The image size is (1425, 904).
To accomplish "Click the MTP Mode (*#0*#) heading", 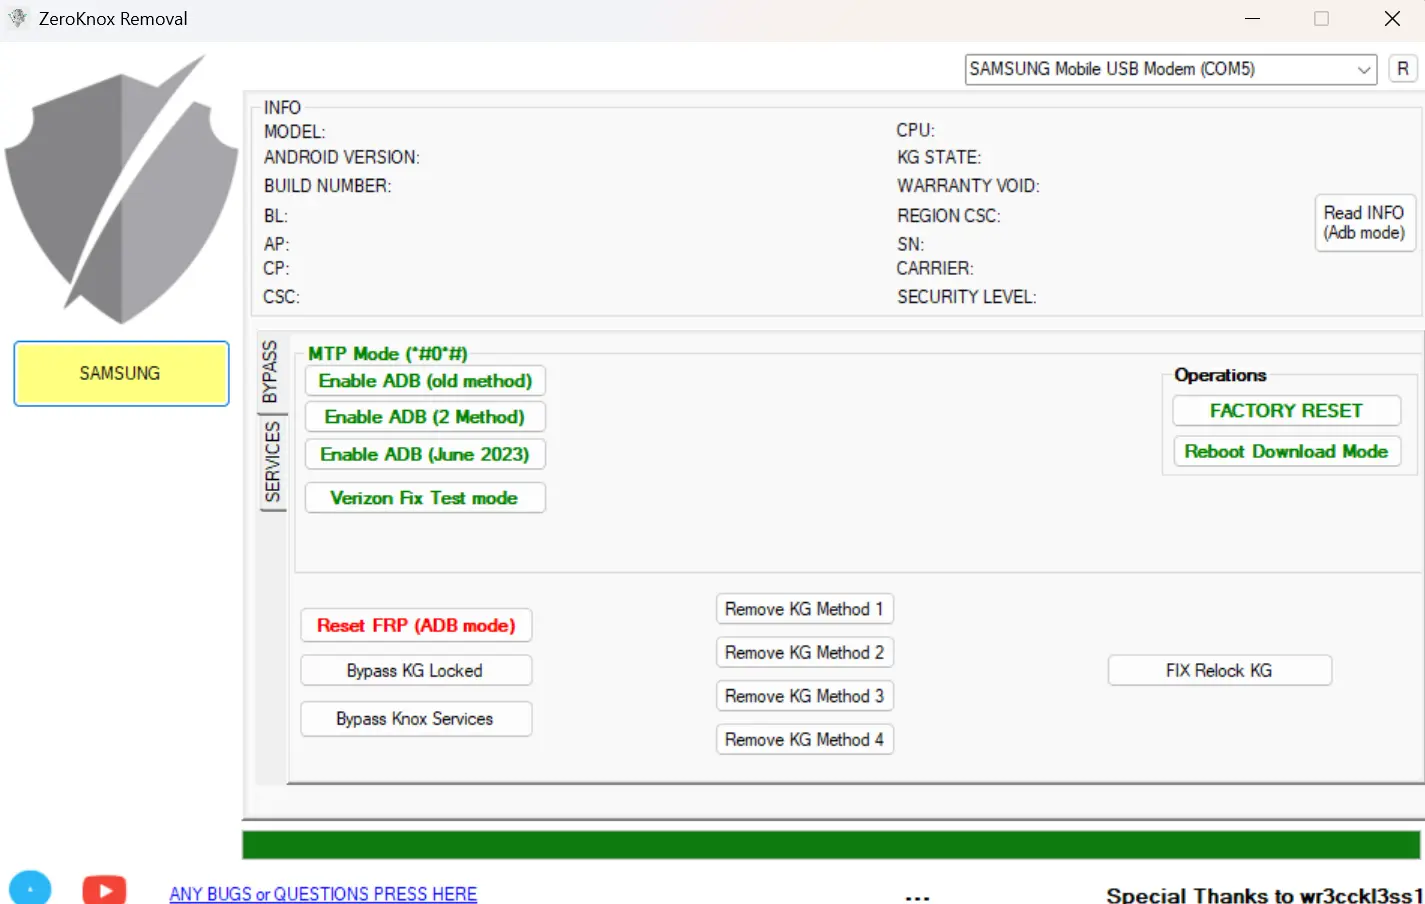I will [388, 354].
